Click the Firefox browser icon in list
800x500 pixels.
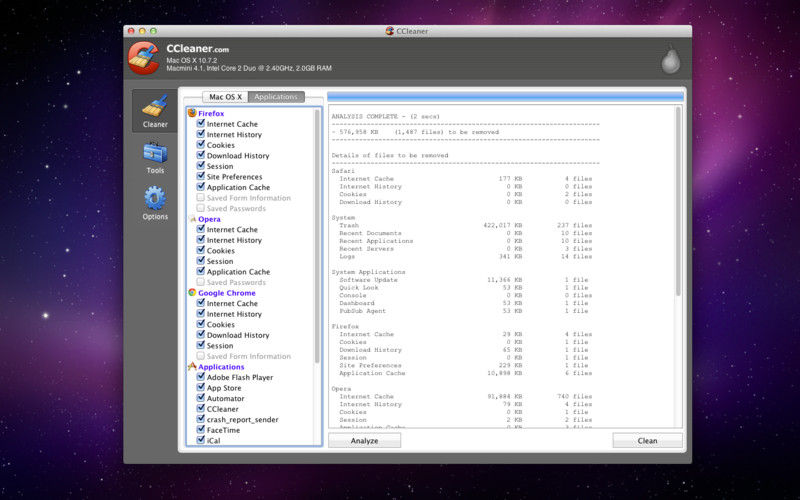click(x=192, y=114)
